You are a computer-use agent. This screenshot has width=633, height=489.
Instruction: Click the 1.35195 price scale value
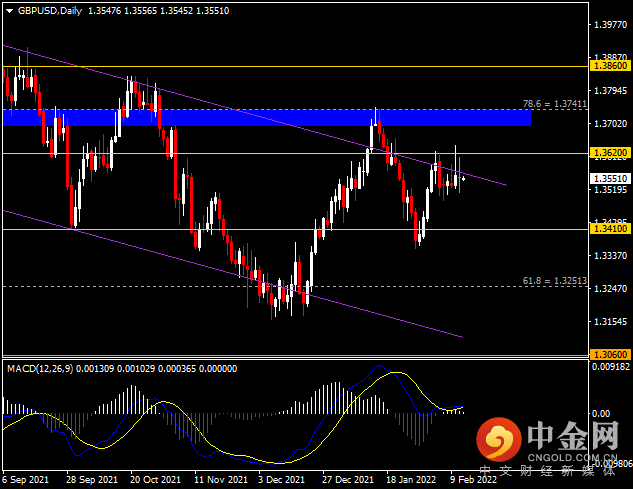pos(610,189)
